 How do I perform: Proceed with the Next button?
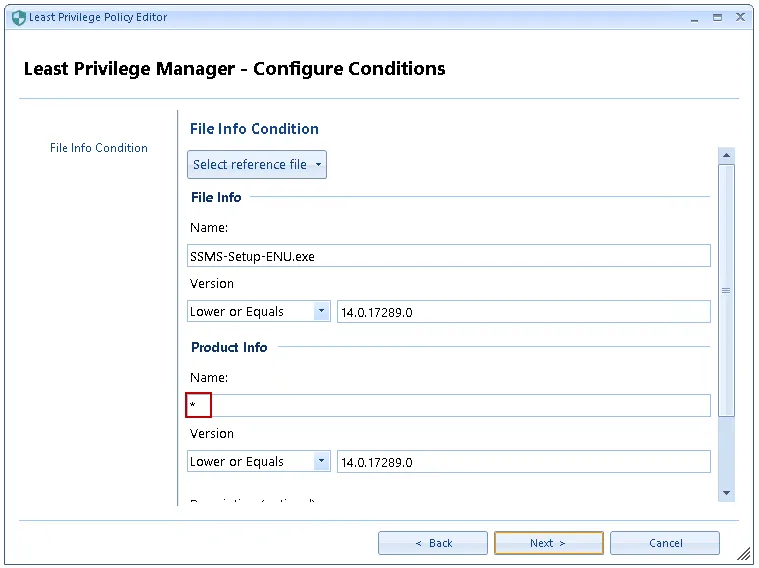[548, 543]
